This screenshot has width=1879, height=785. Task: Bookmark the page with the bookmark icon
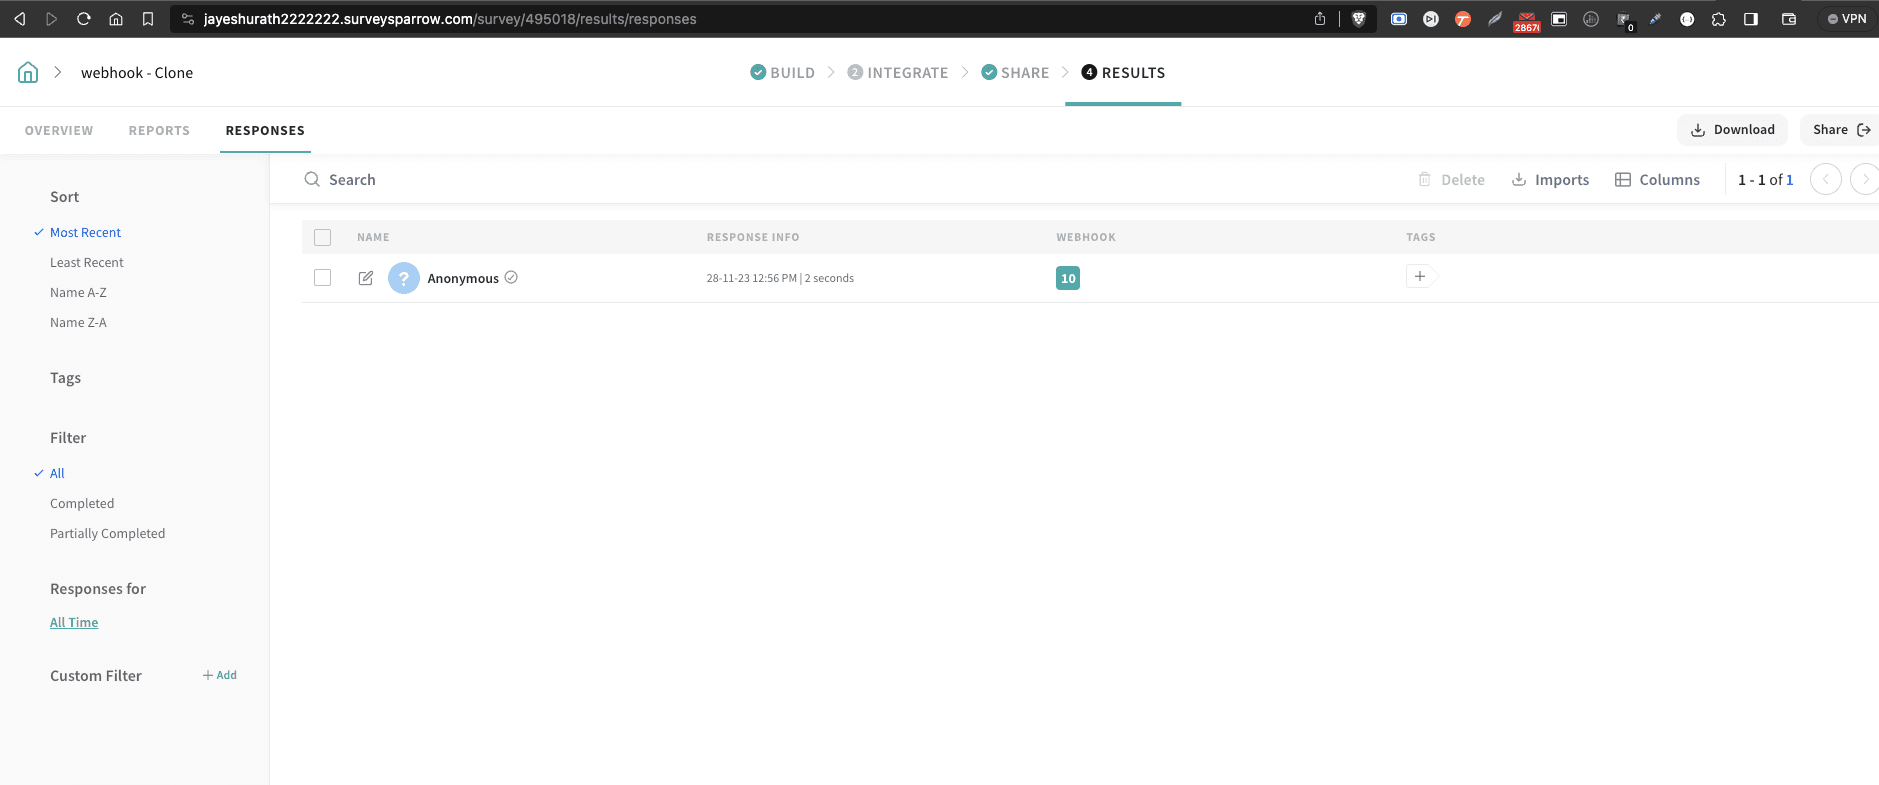point(148,19)
